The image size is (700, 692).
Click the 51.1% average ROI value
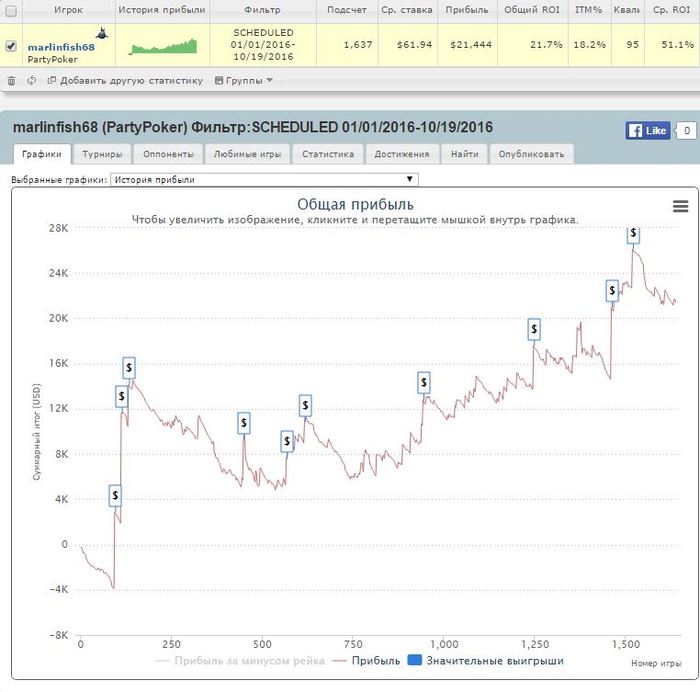(x=677, y=45)
